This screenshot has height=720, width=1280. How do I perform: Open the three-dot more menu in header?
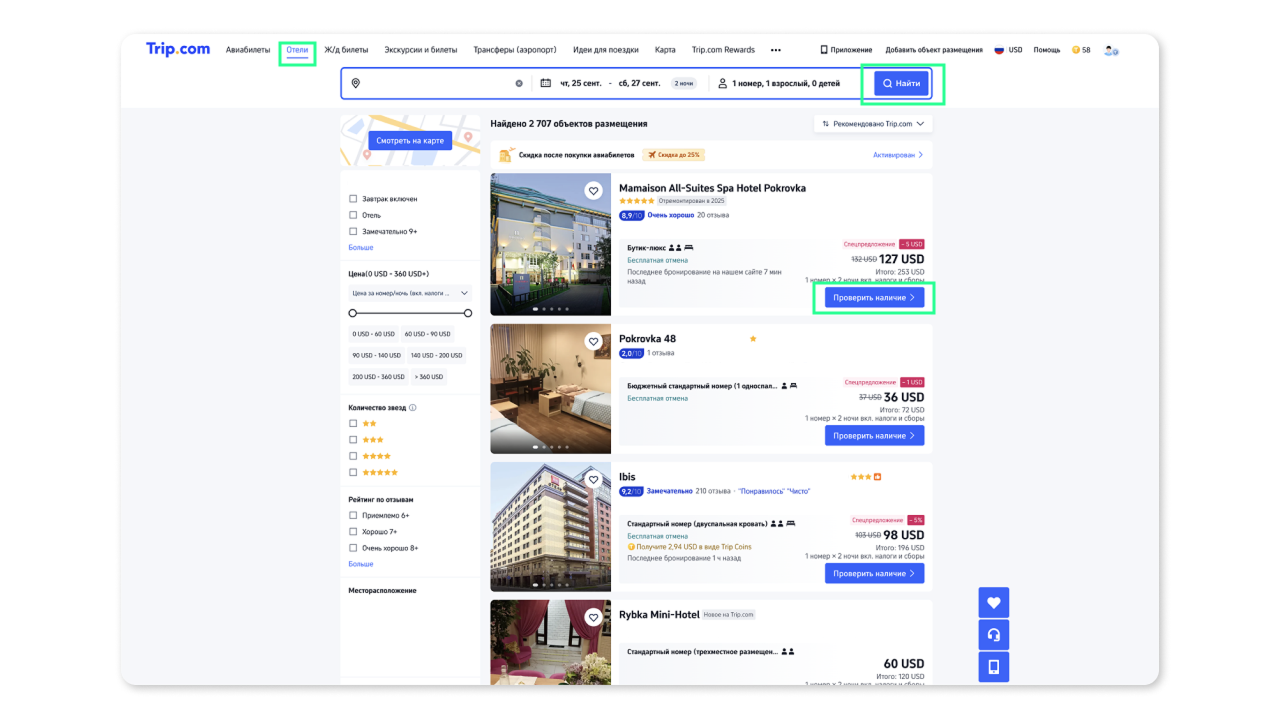pyautogui.click(x=776, y=50)
